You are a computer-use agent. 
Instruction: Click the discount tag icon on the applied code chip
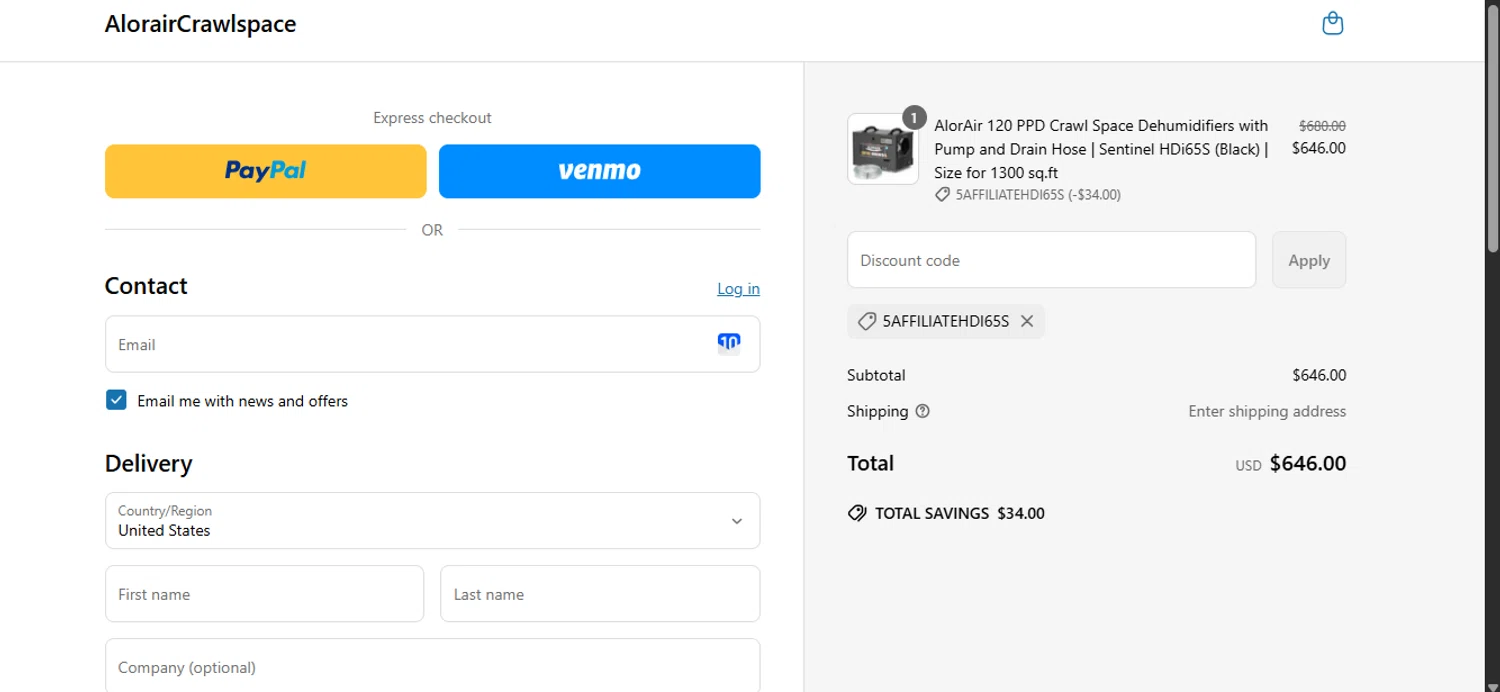click(x=867, y=321)
